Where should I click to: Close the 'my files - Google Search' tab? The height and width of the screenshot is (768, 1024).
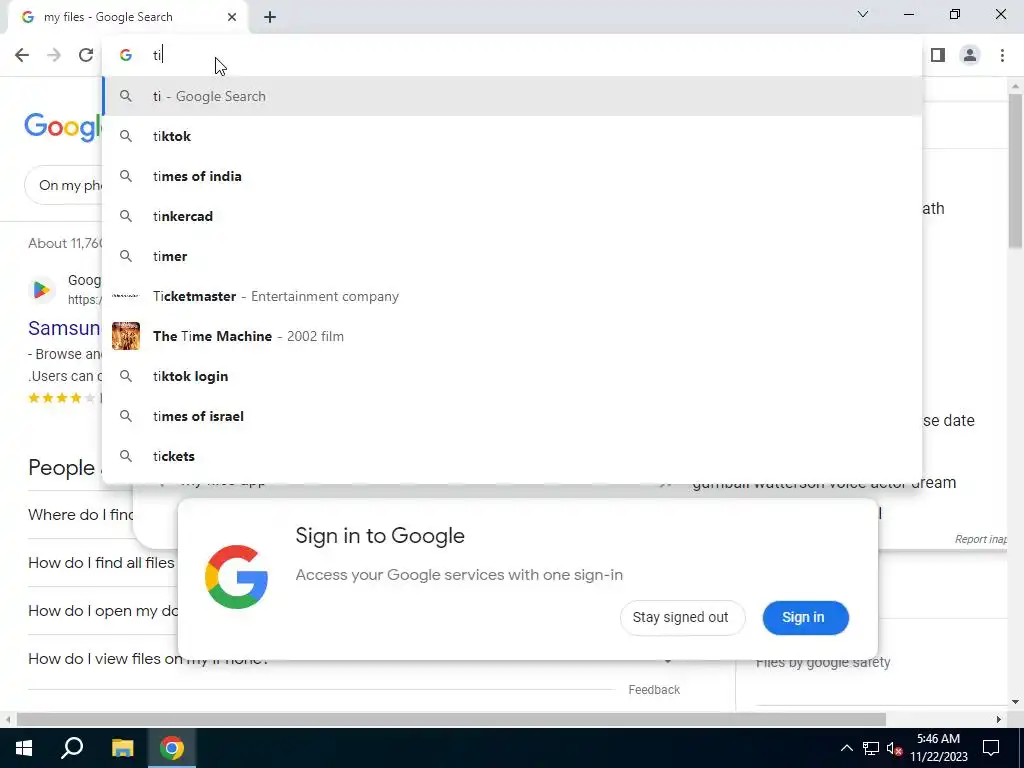[x=232, y=17]
